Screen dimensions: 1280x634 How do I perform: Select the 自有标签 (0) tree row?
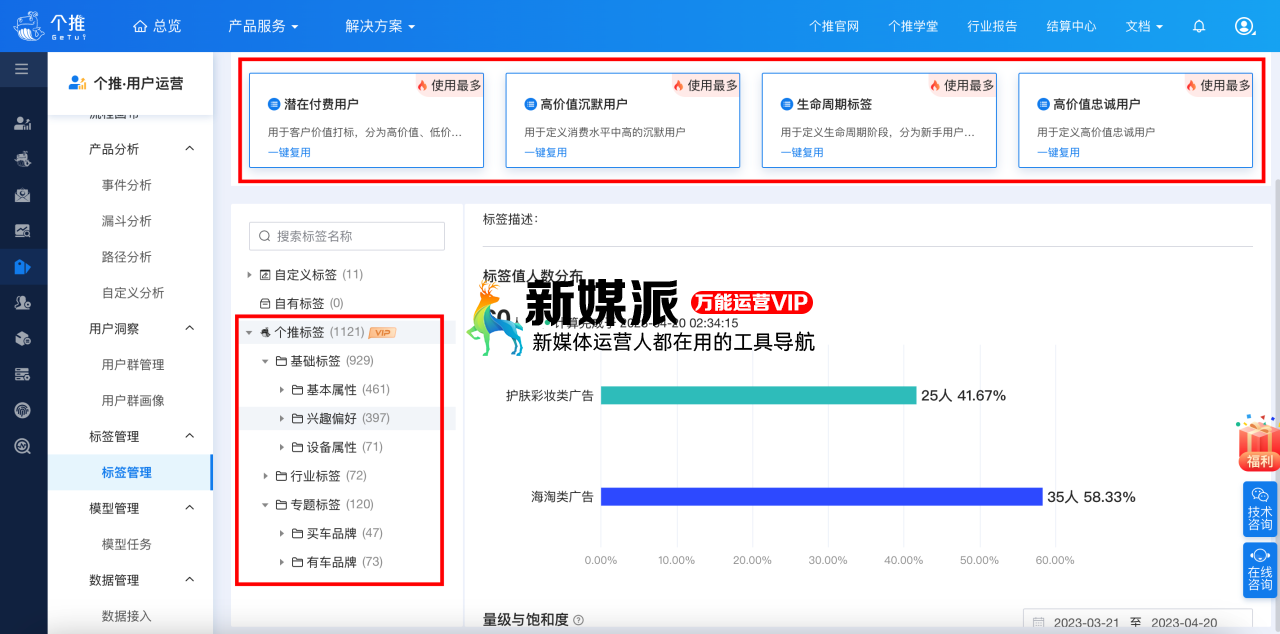[344, 303]
